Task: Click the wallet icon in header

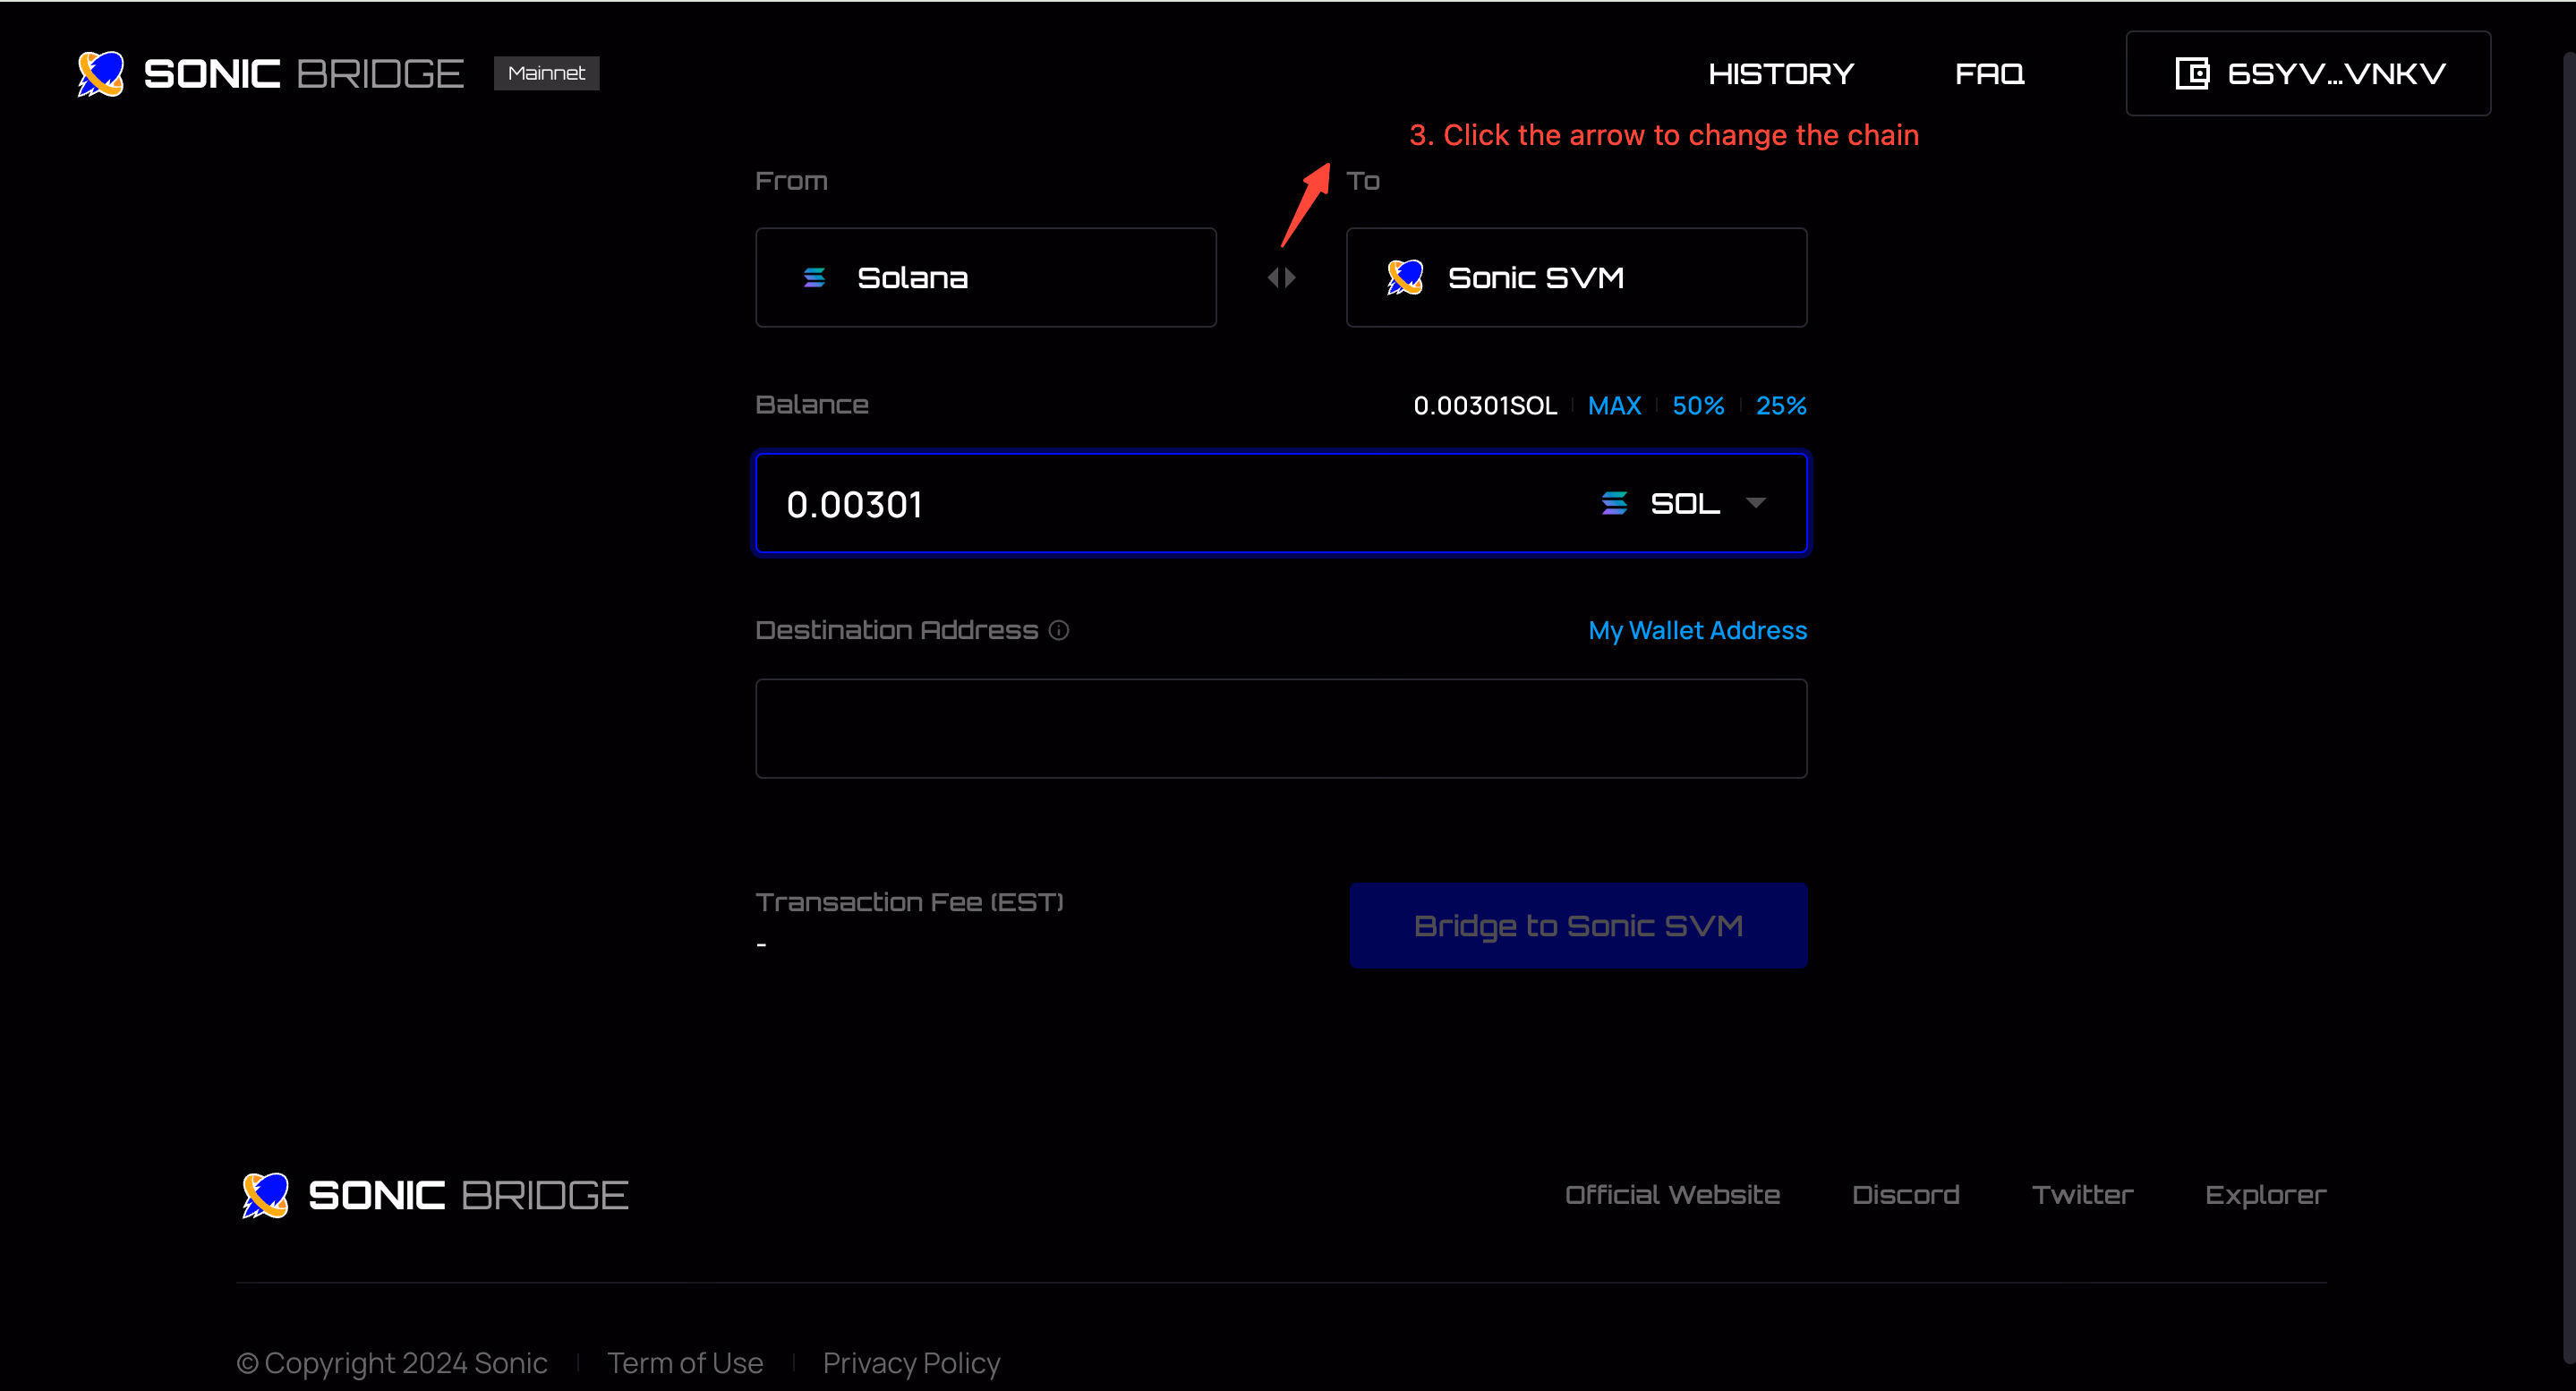Action: tap(2192, 73)
